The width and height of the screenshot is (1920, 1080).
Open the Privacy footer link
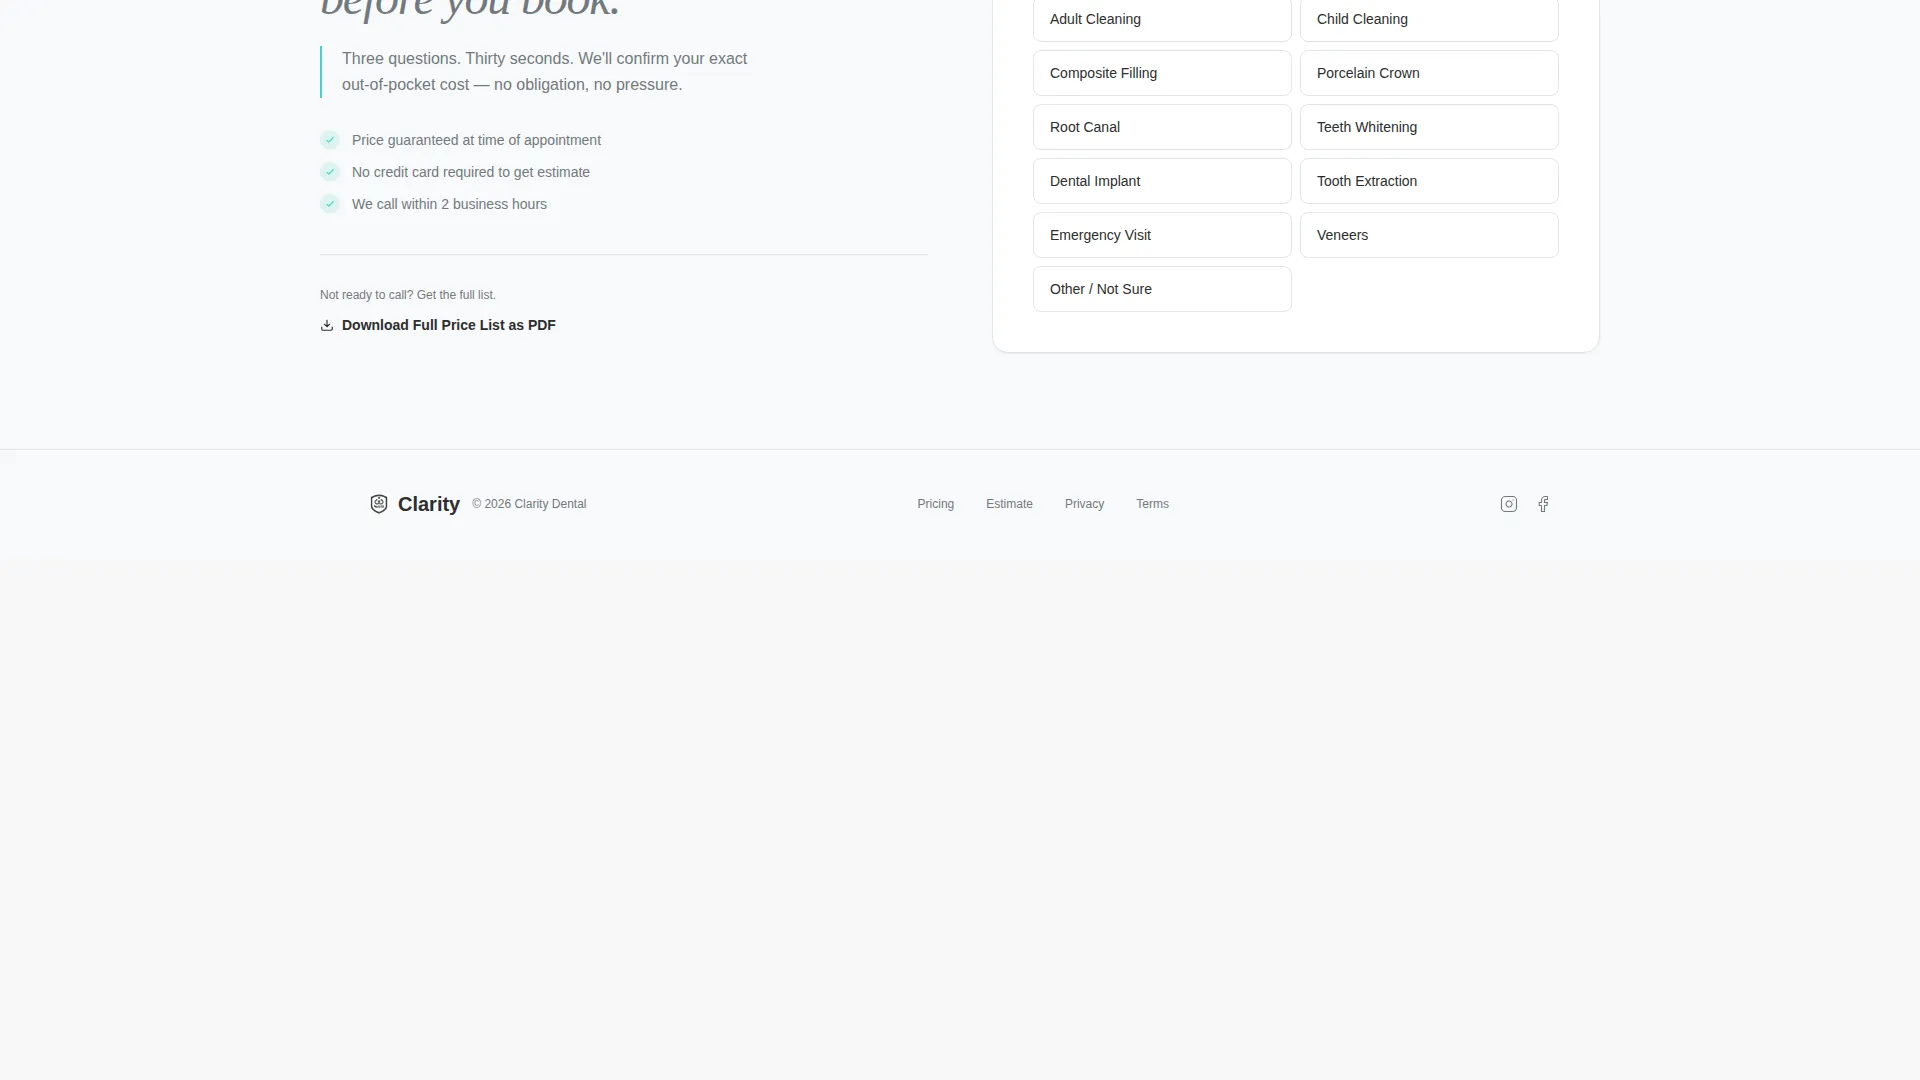(x=1084, y=504)
